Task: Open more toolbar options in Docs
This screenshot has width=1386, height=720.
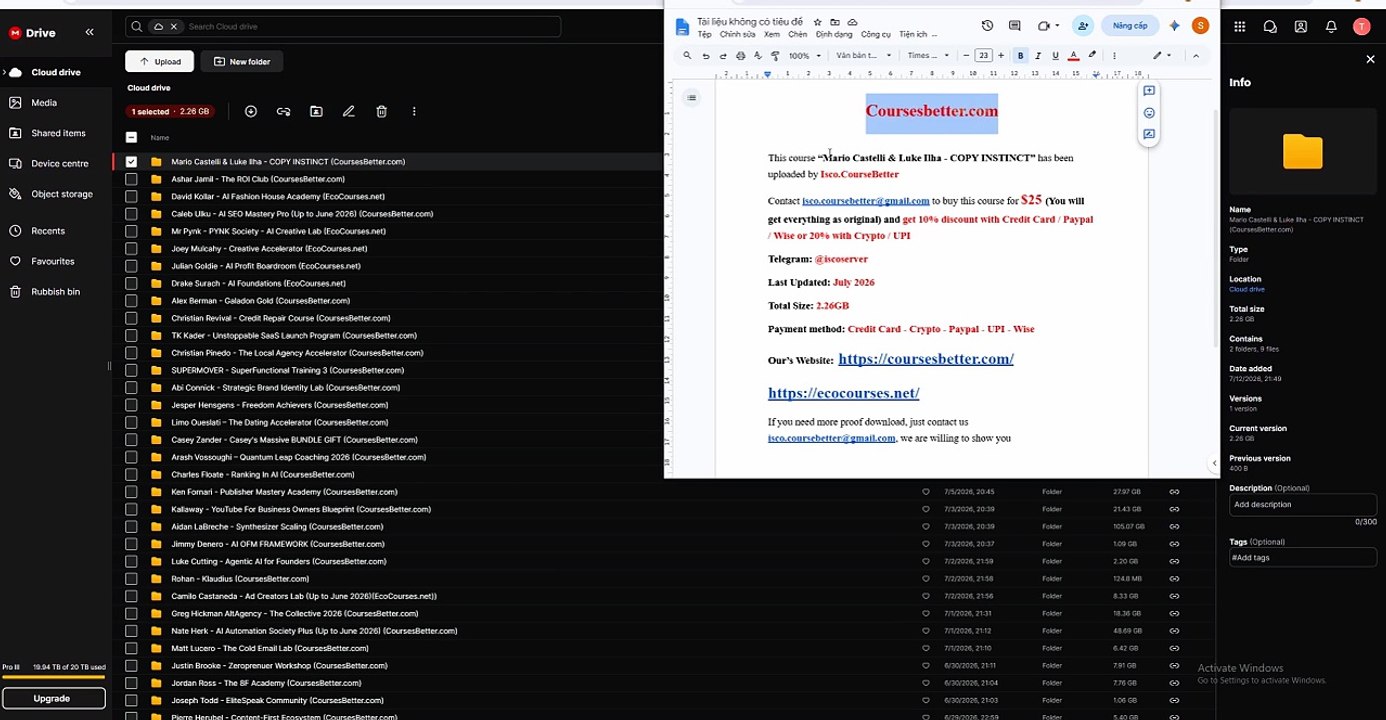Action: (x=1115, y=56)
